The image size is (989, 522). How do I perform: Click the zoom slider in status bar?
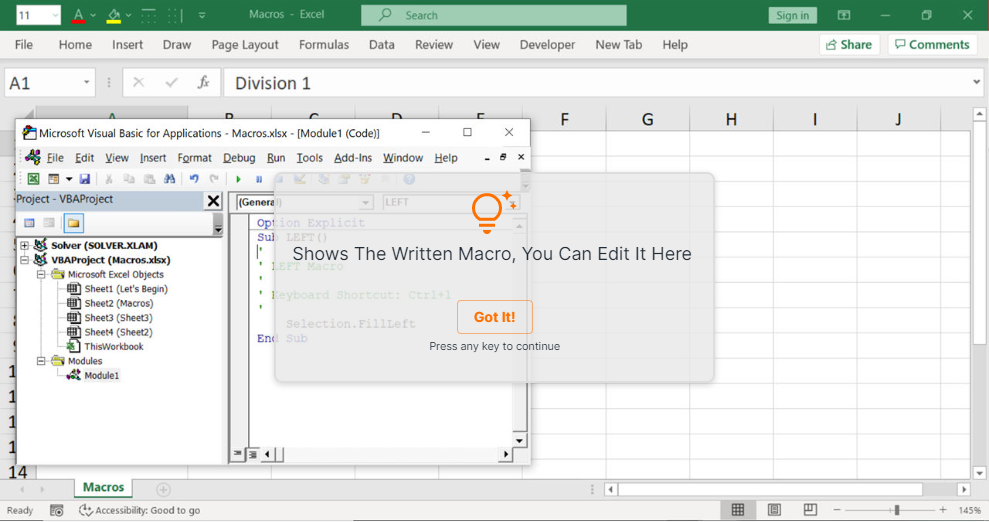click(x=897, y=510)
